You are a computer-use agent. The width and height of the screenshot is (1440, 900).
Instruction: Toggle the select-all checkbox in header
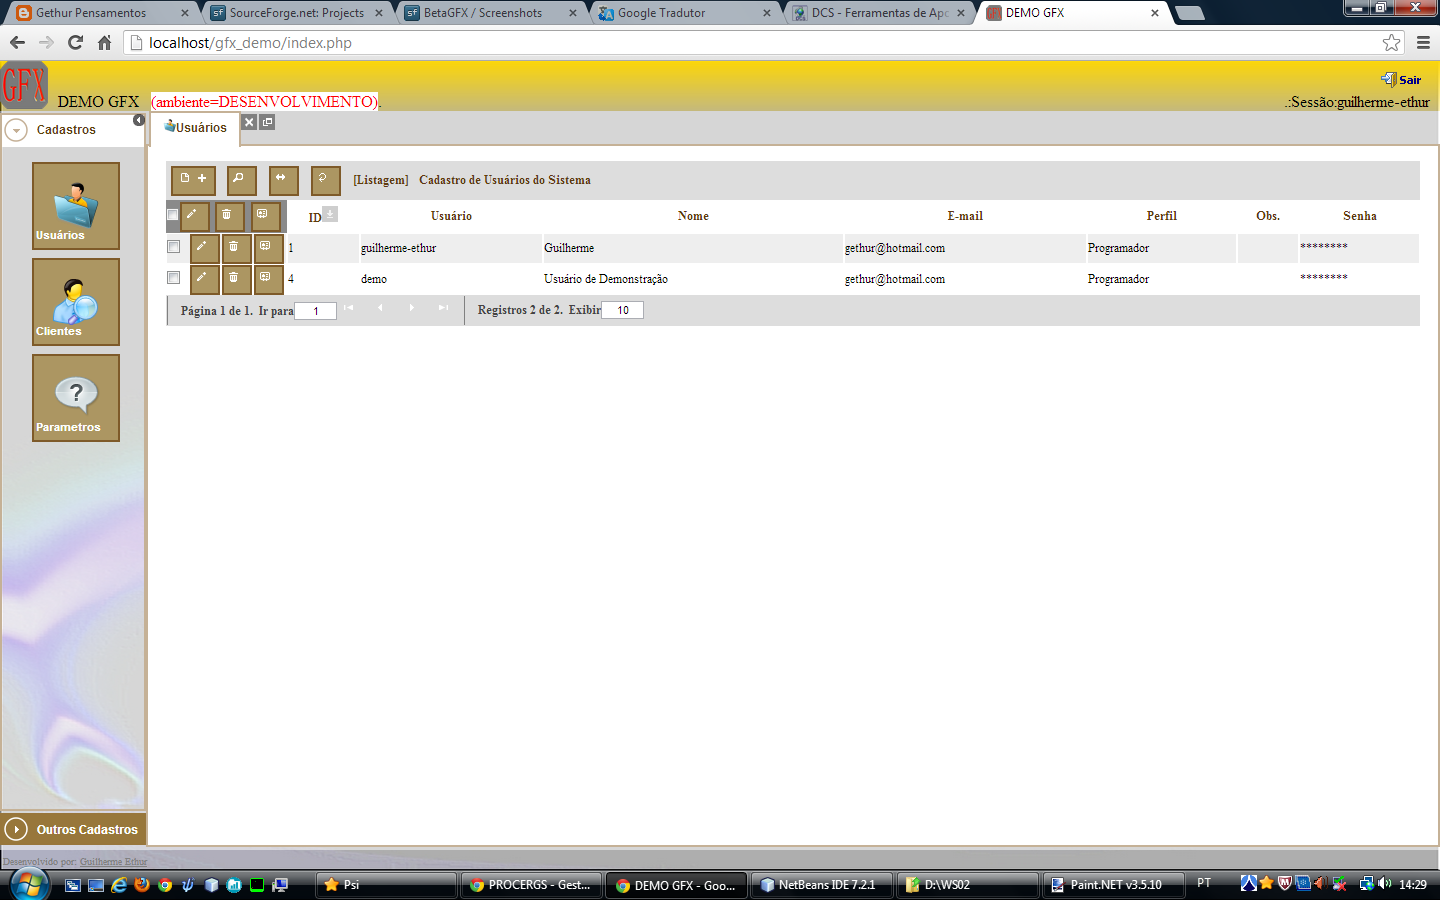coord(171,214)
